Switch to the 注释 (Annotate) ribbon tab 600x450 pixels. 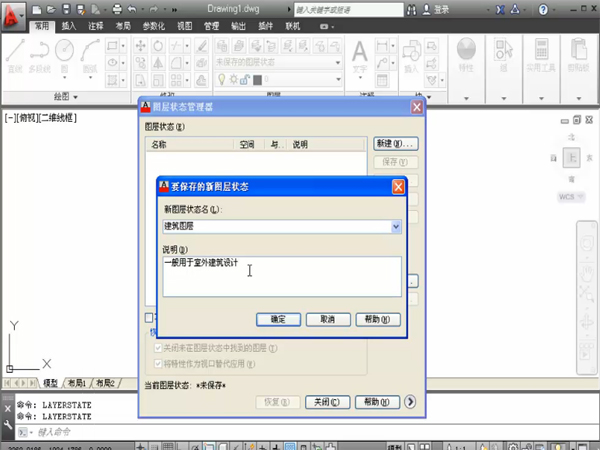(x=96, y=26)
